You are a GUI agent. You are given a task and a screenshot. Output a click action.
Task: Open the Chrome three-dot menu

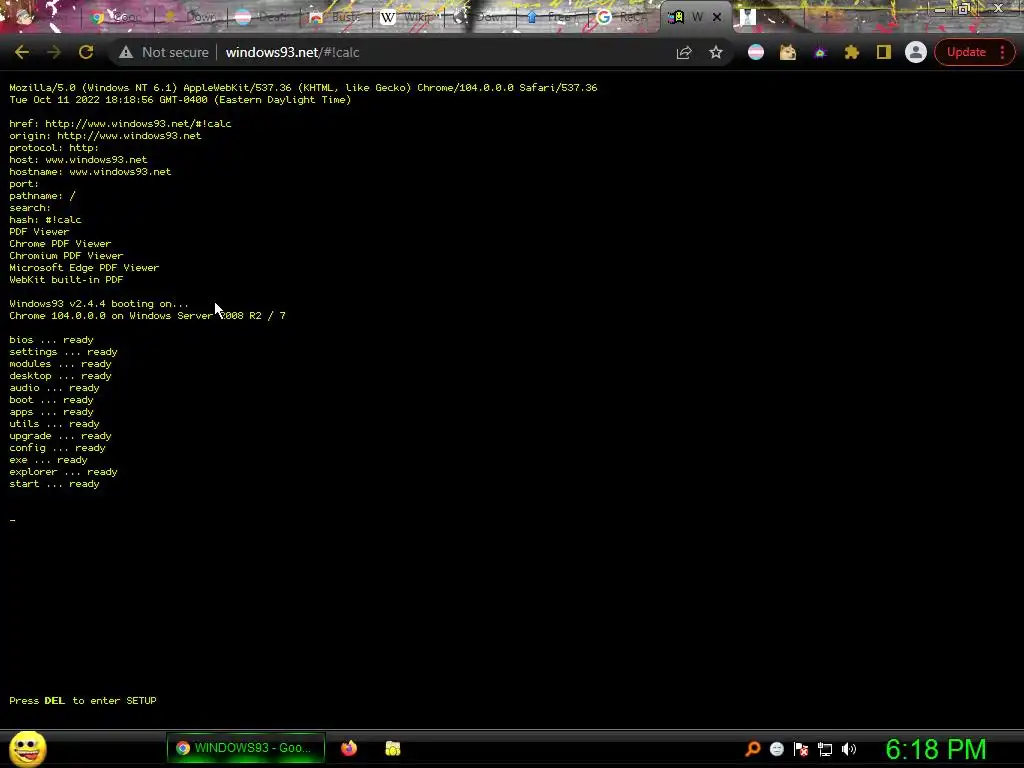point(1003,52)
